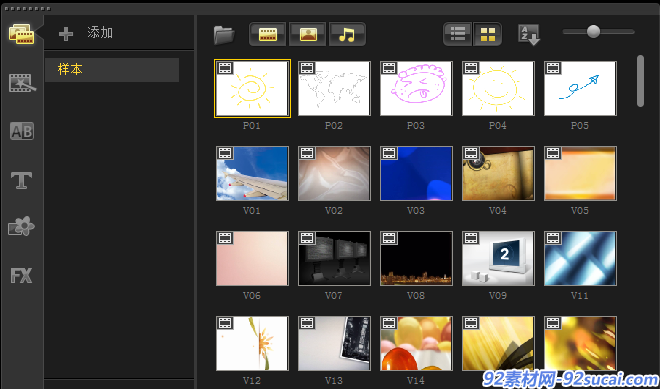Select the V08 city night clip

pyautogui.click(x=416, y=258)
